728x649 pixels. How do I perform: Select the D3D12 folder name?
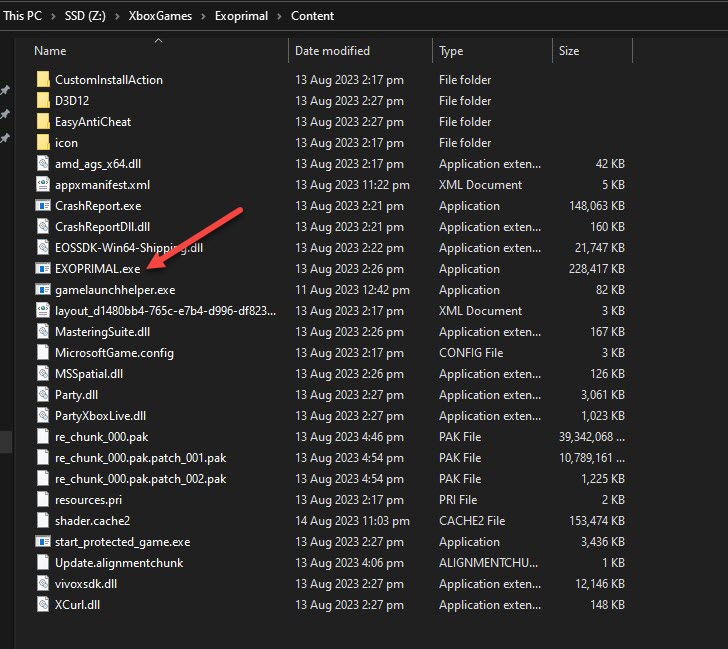pyautogui.click(x=72, y=101)
